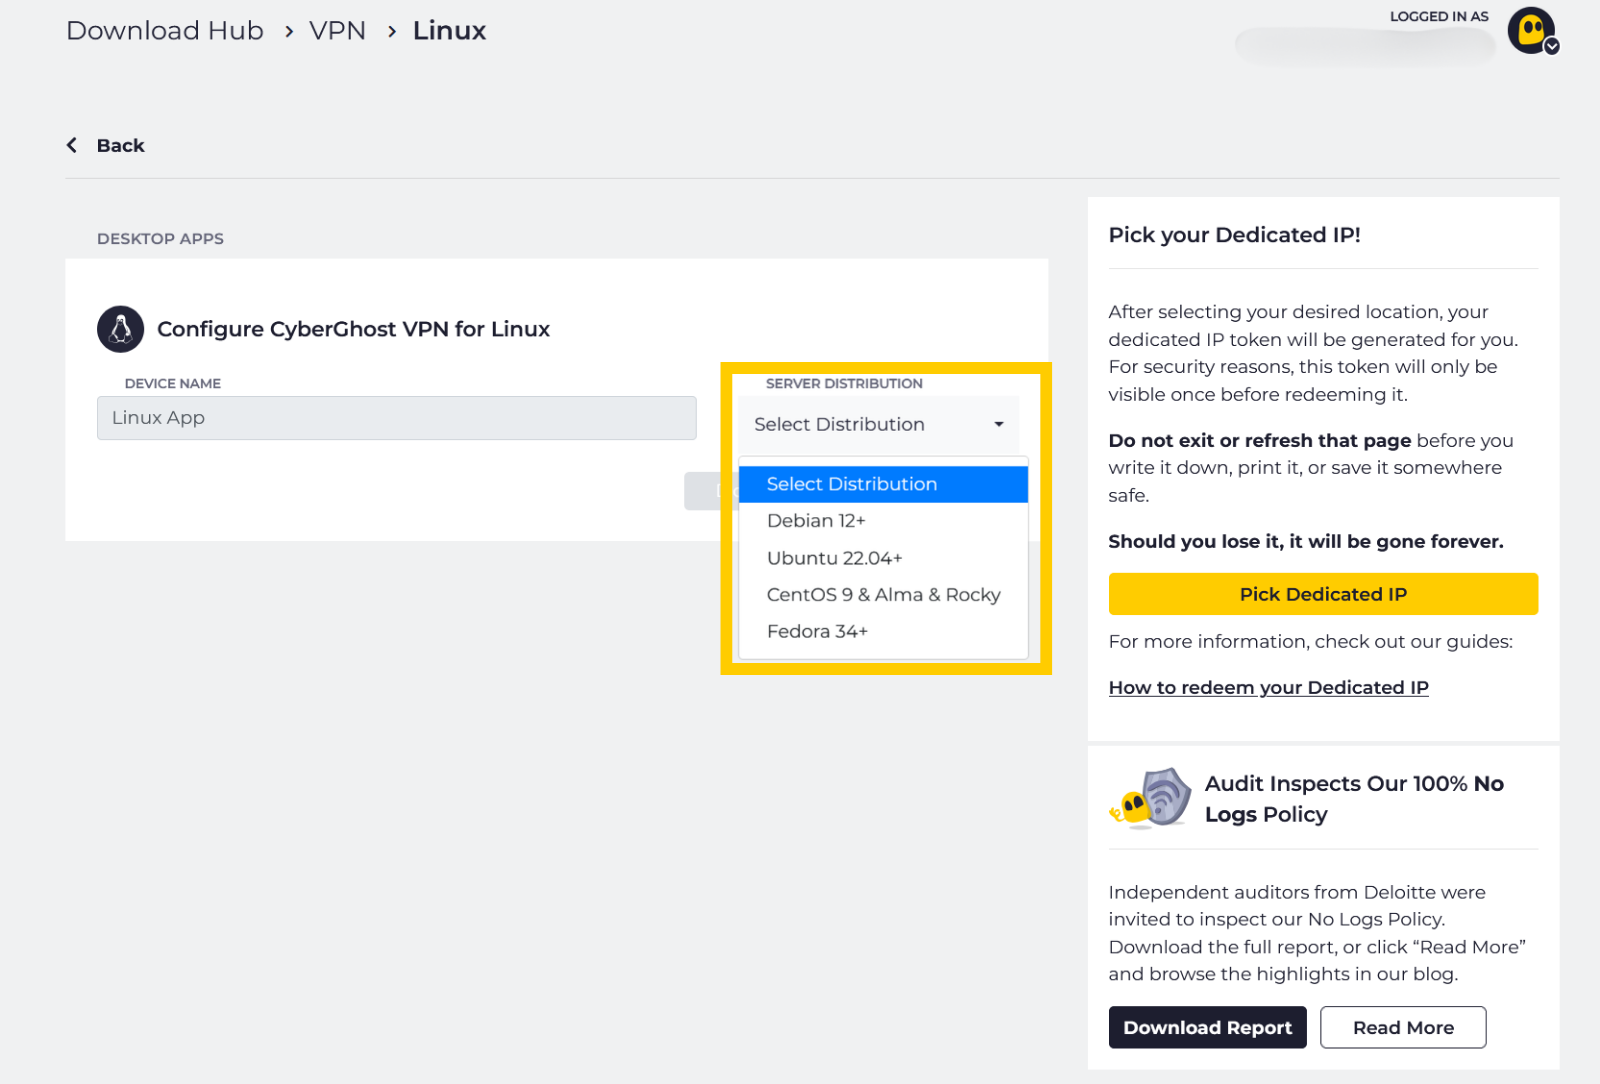The height and width of the screenshot is (1084, 1600).
Task: Select Ubuntu 22.04+ distribution option
Action: 883,558
